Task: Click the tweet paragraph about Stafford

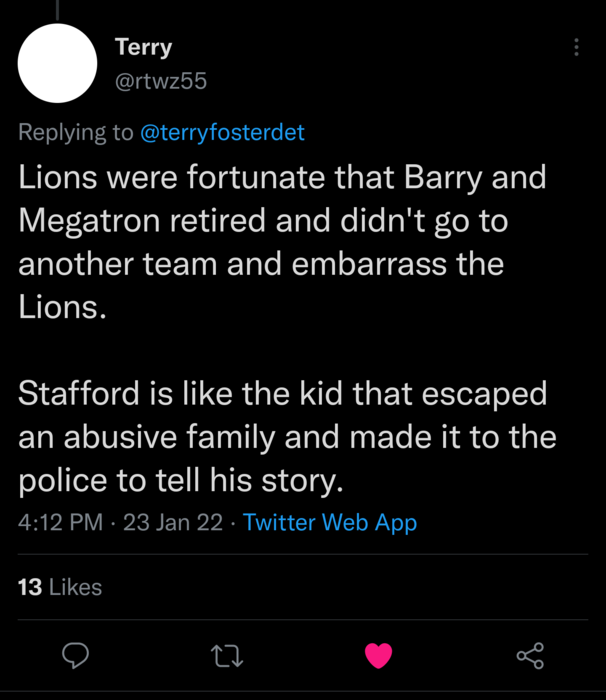Action: [283, 437]
